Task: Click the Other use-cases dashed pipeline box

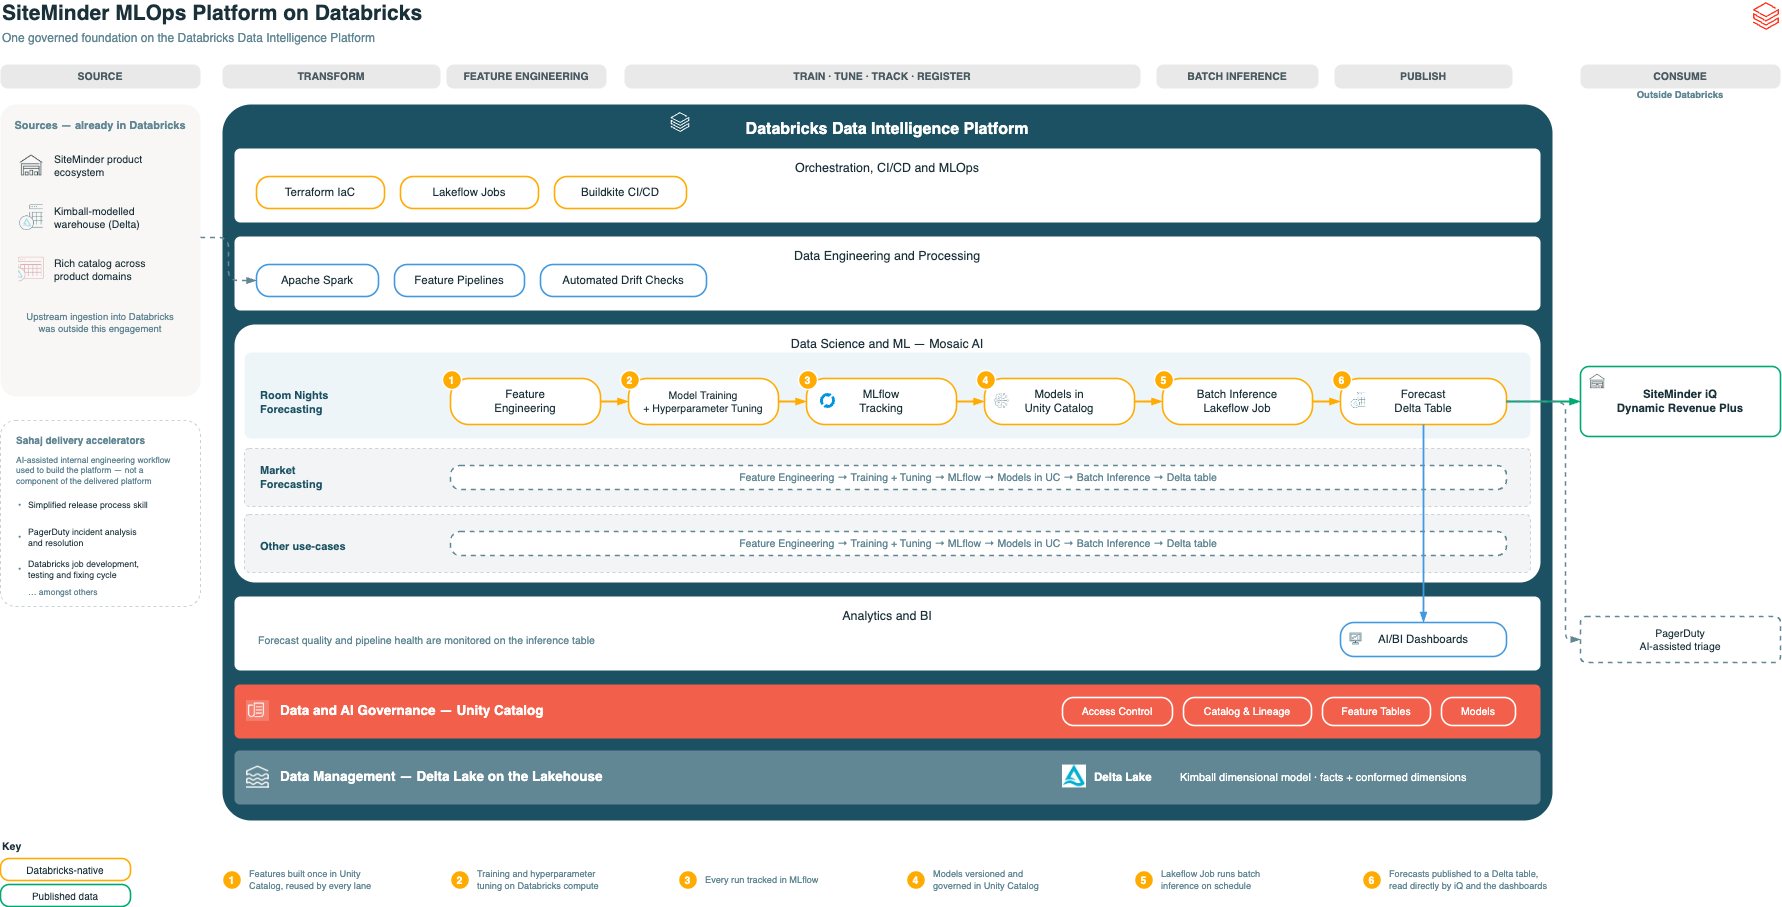Action: coord(978,544)
